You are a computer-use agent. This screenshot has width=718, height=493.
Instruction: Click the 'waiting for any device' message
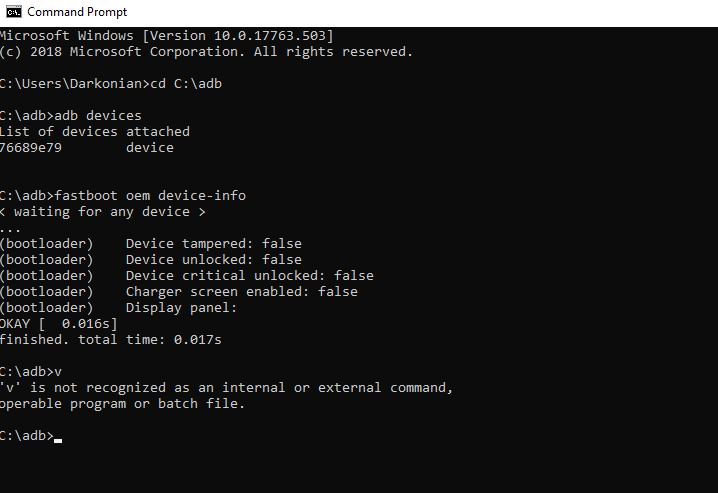pyautogui.click(x=103, y=211)
